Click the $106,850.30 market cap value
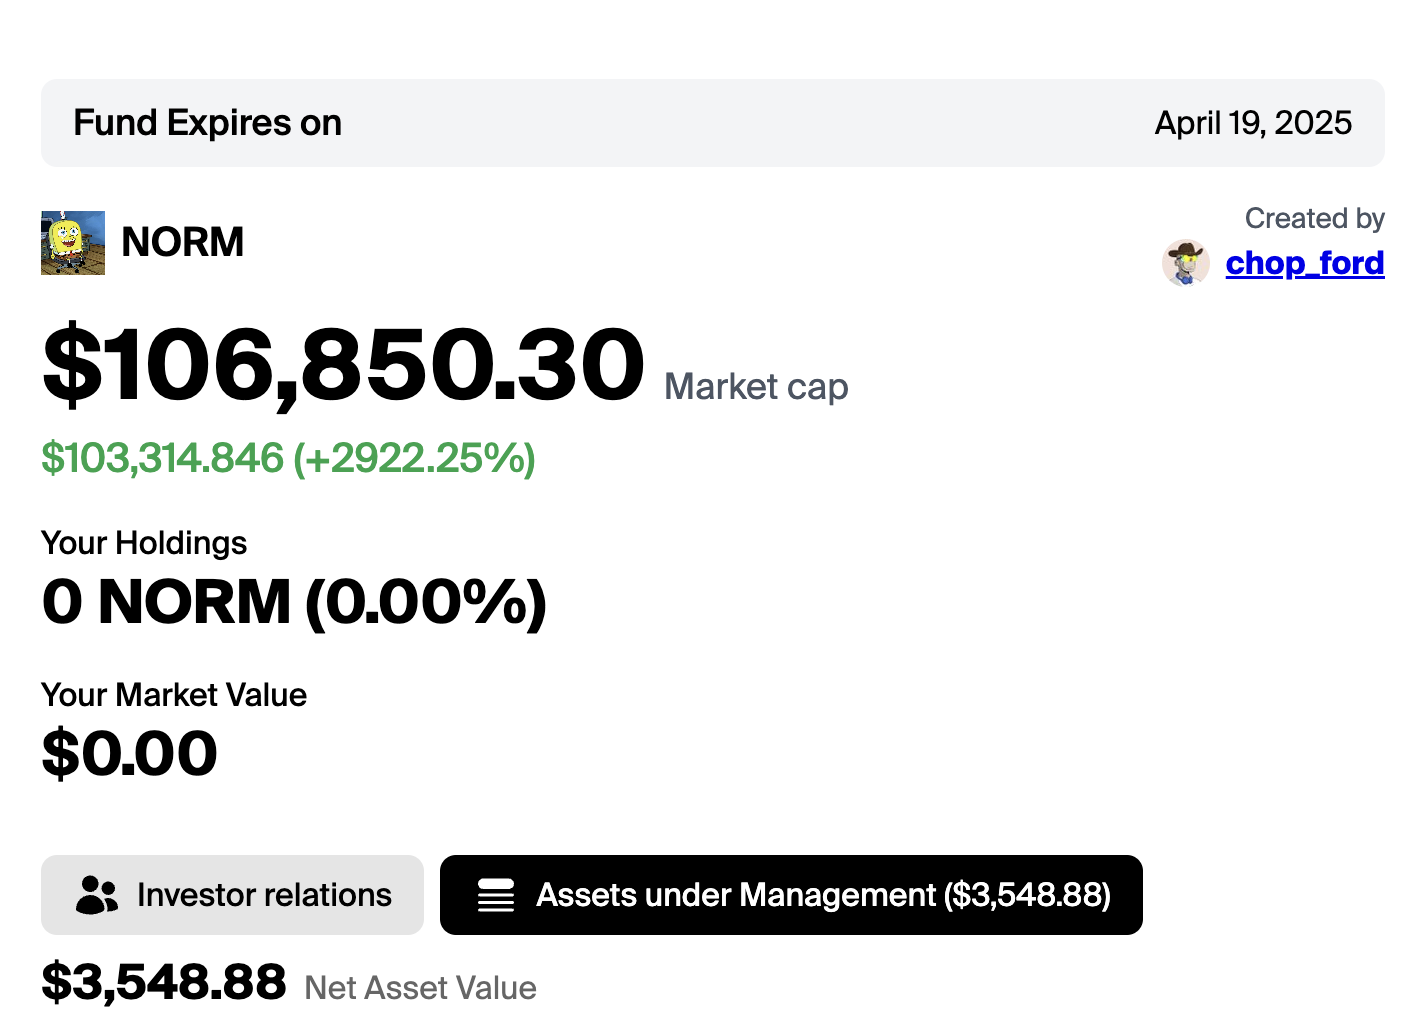Image resolution: width=1420 pixels, height=1028 pixels. pyautogui.click(x=344, y=366)
